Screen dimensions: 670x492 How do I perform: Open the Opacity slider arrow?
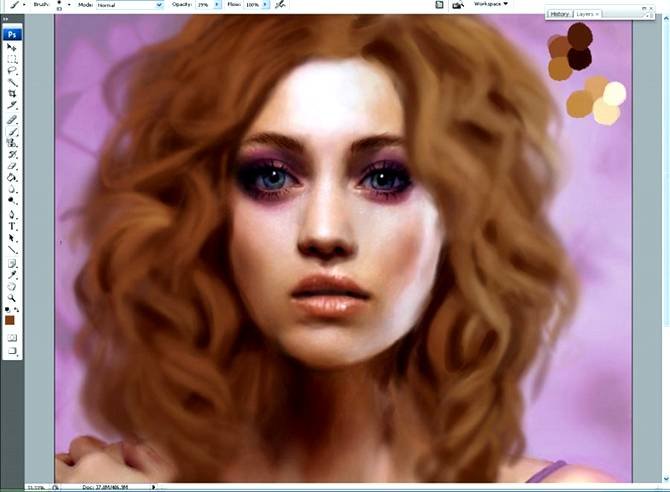click(217, 5)
